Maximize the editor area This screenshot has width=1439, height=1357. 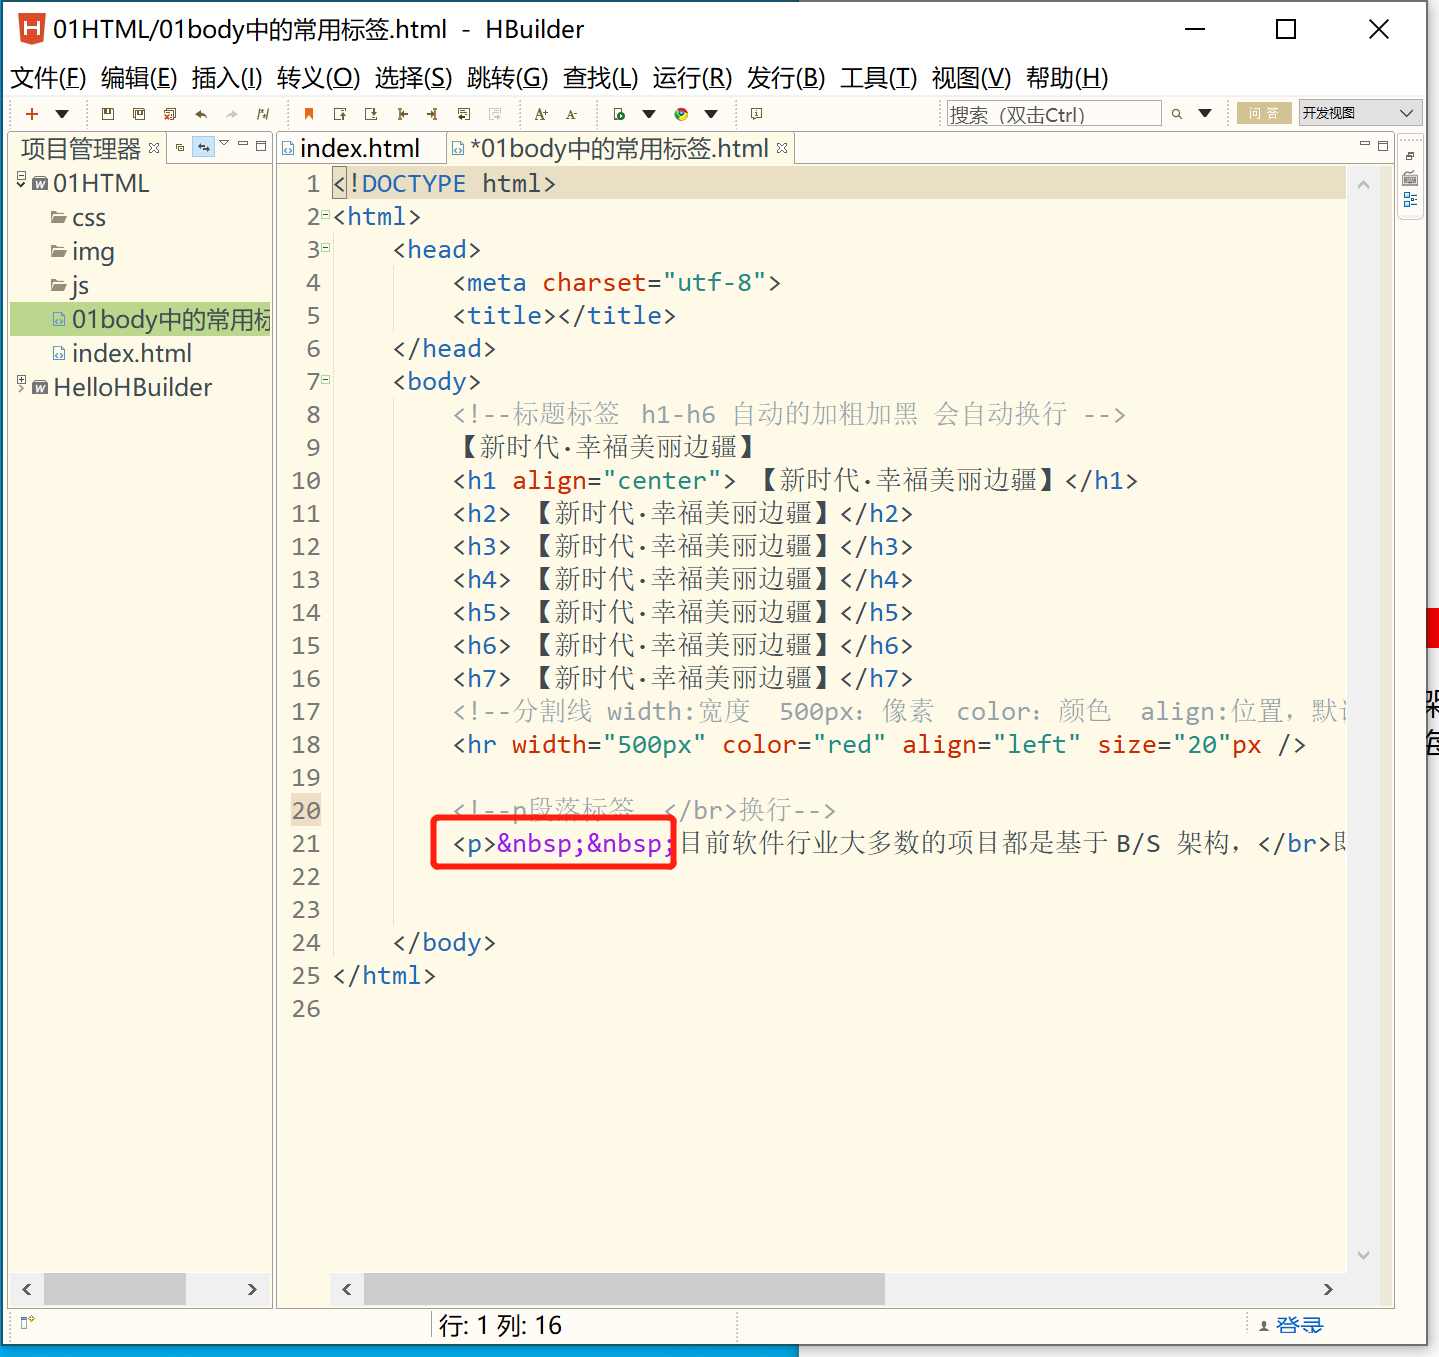click(x=1383, y=146)
